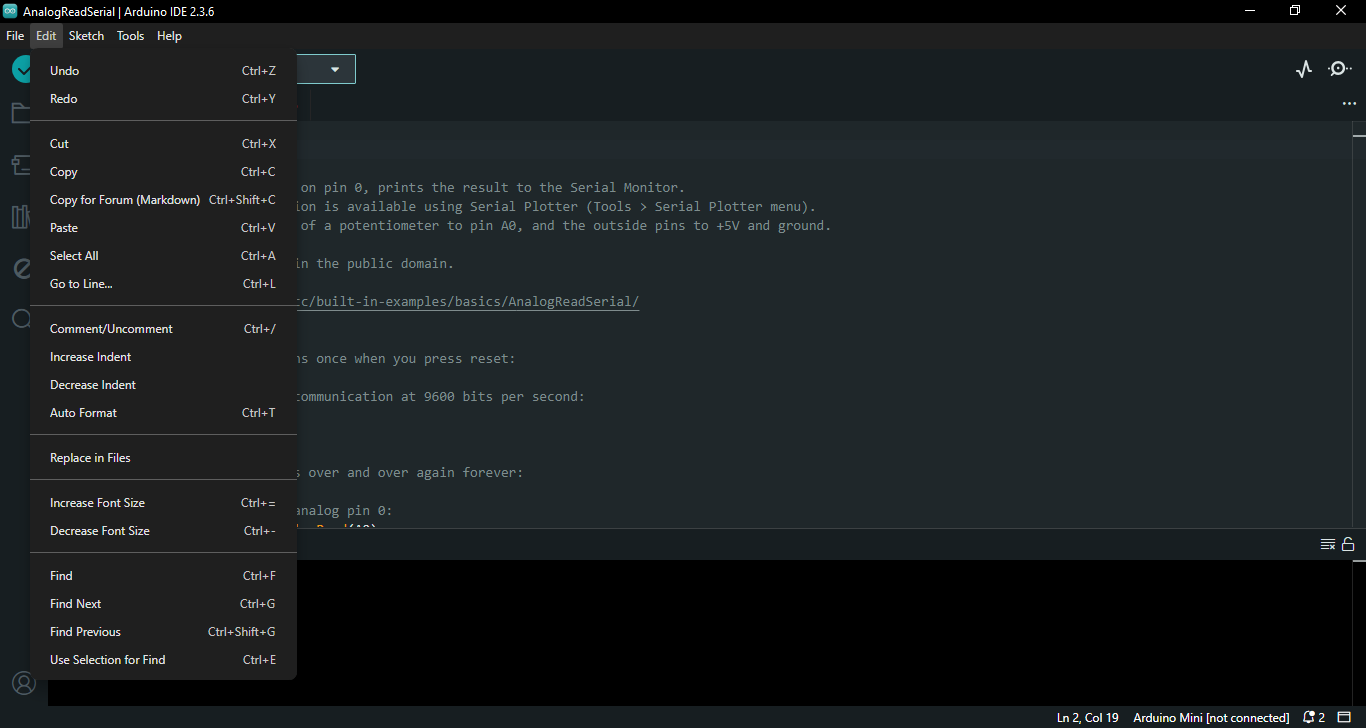Toggle the output panel scroll lock
1366x728 pixels.
tap(1348, 544)
